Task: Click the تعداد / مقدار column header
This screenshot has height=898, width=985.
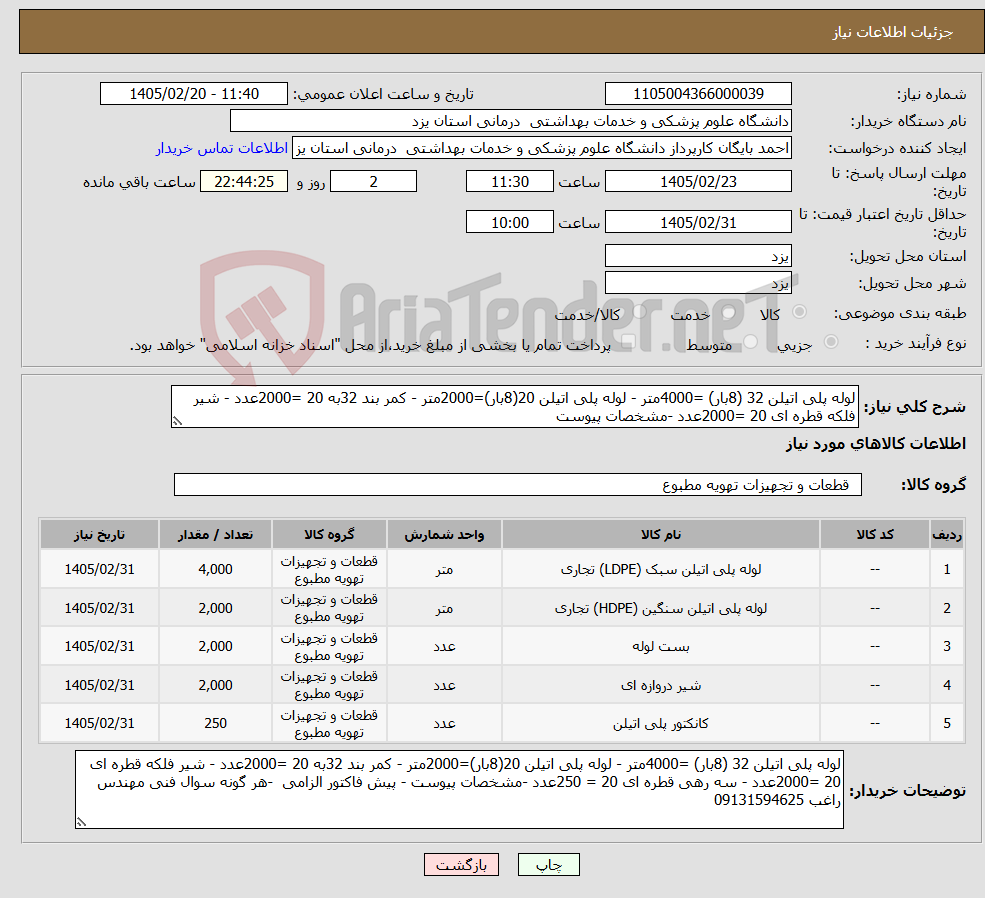Action: point(215,534)
